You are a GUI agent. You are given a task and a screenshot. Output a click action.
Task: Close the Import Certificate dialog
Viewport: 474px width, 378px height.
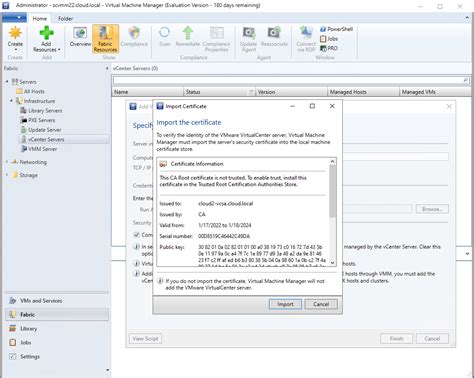click(332, 106)
